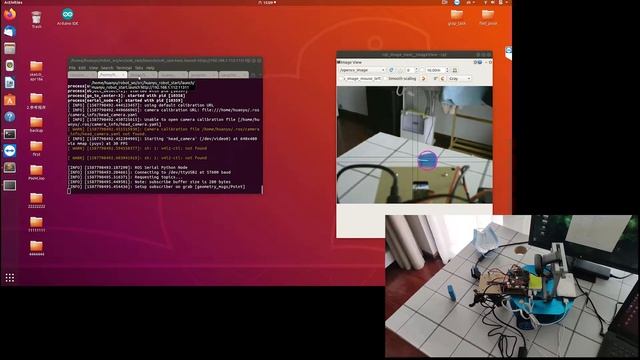Image resolution: width=640 pixels, height=360 pixels.
Task: Open the Gray color scheme dropdown
Action: (x=460, y=78)
